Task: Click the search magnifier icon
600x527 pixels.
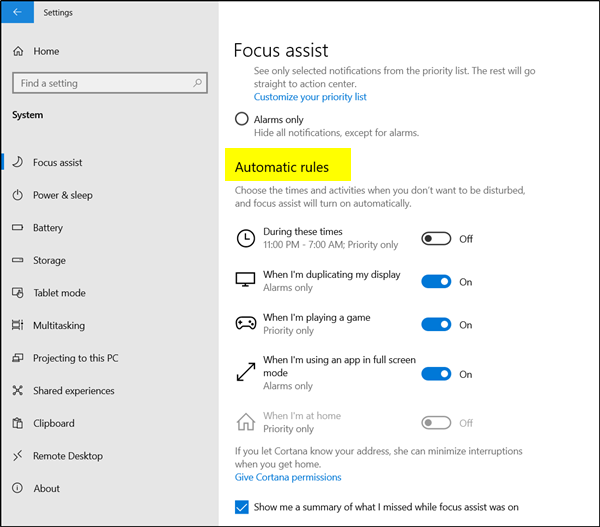Action: tap(199, 83)
